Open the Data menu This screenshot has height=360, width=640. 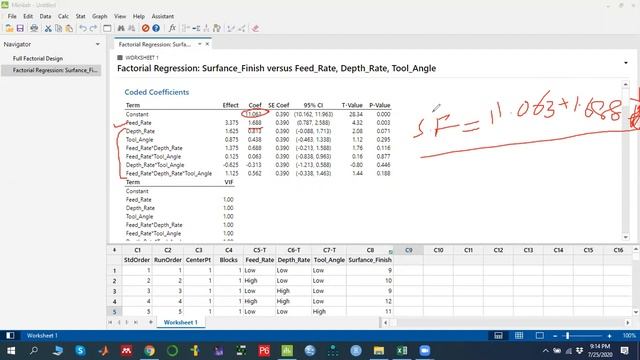click(45, 16)
